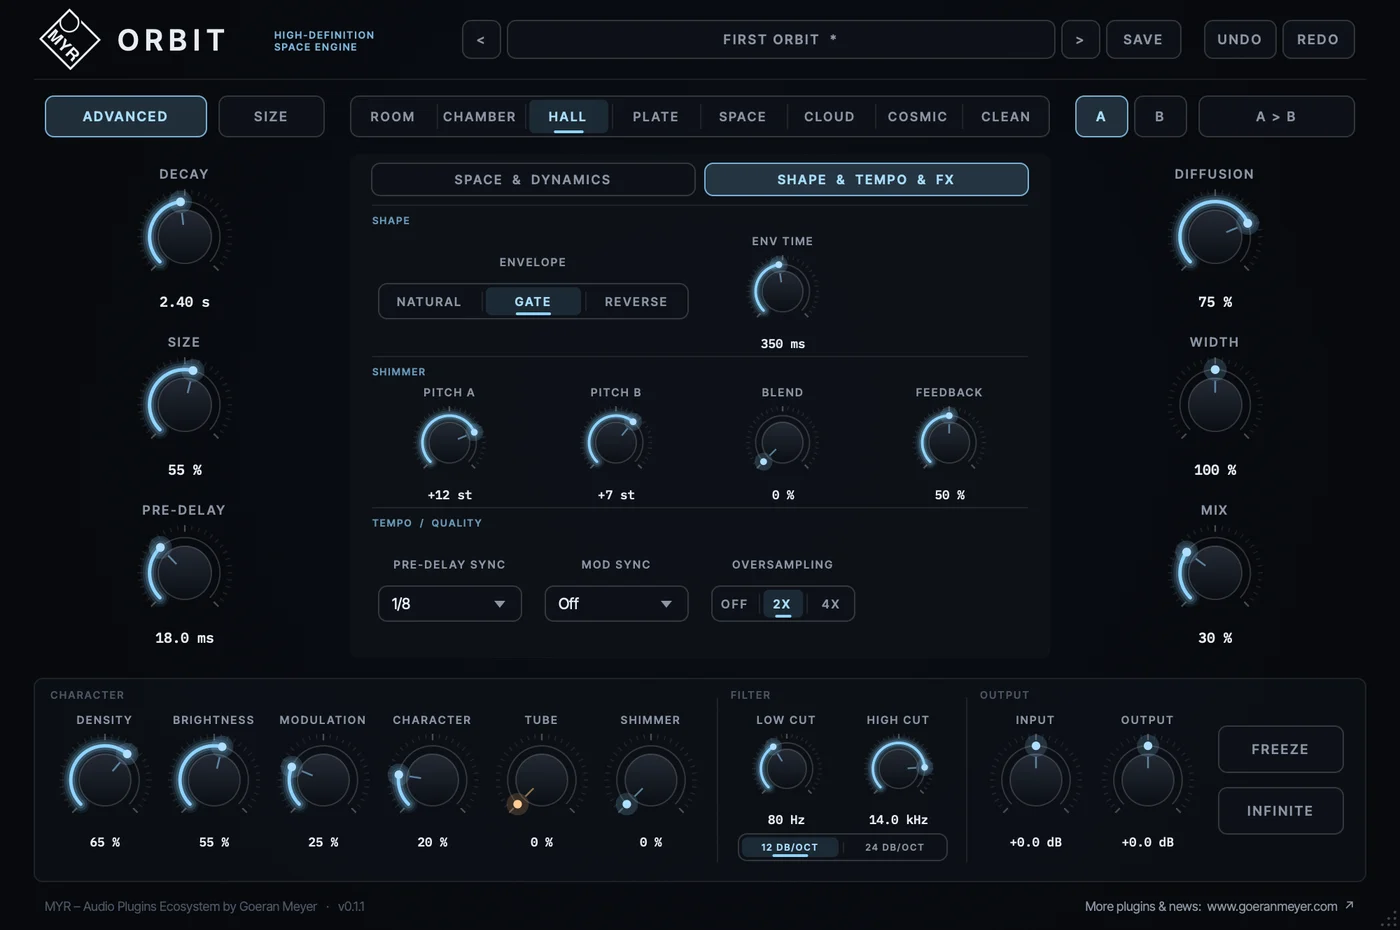Select the Cloud algorithm tab
This screenshot has width=1400, height=930.
(830, 117)
